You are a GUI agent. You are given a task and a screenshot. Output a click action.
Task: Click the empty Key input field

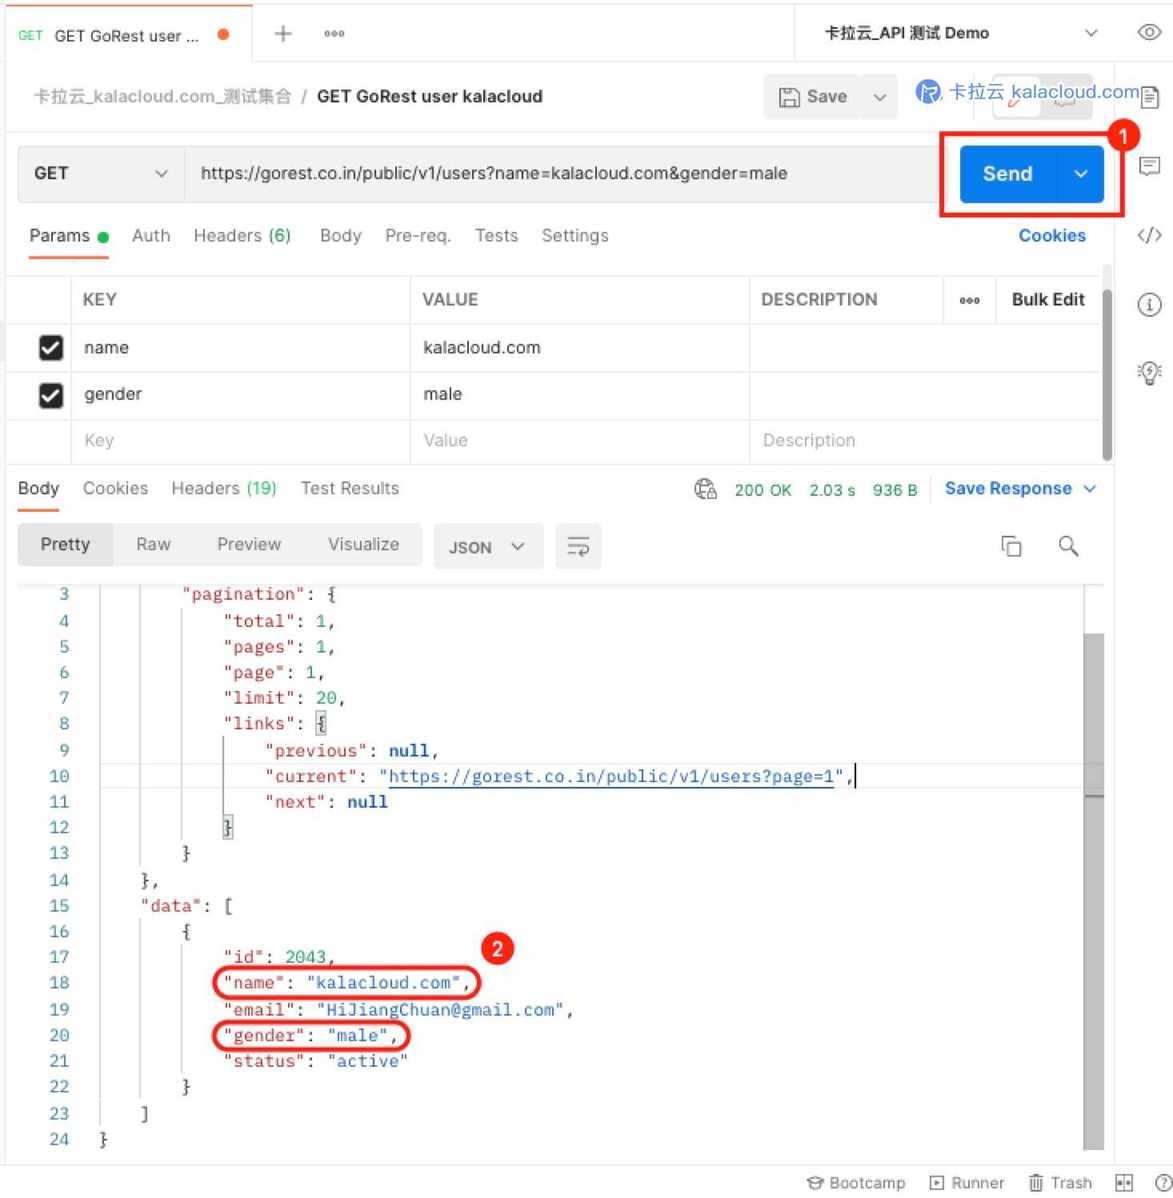(240, 441)
